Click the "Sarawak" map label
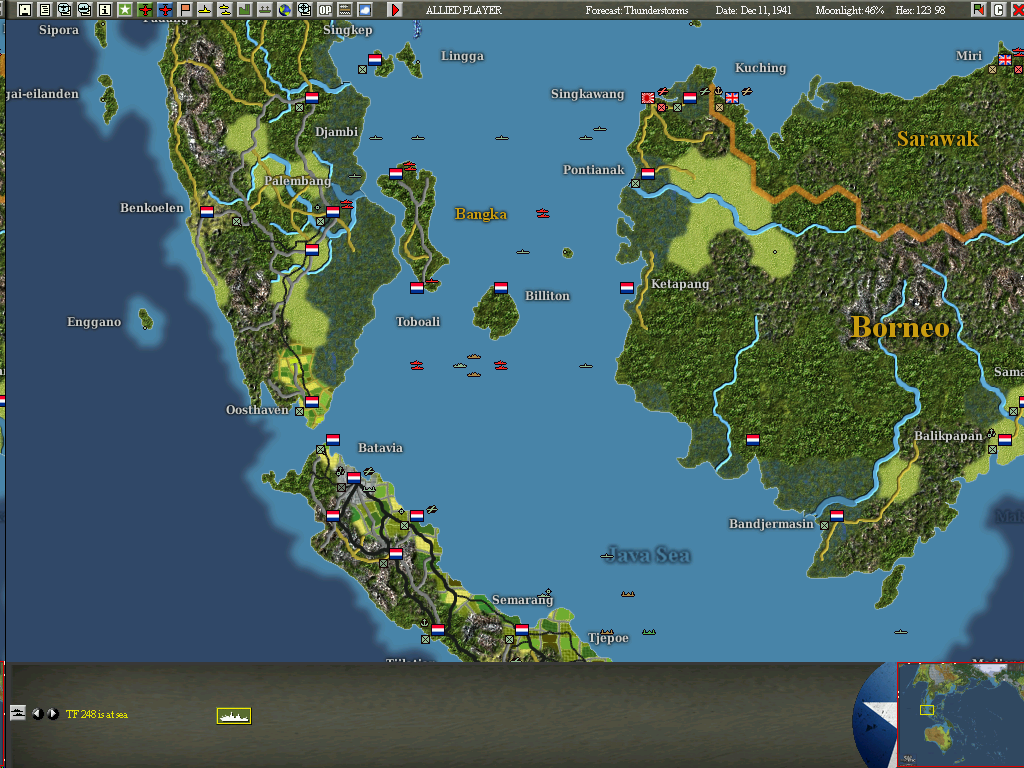This screenshot has width=1024, height=768. pos(938,138)
